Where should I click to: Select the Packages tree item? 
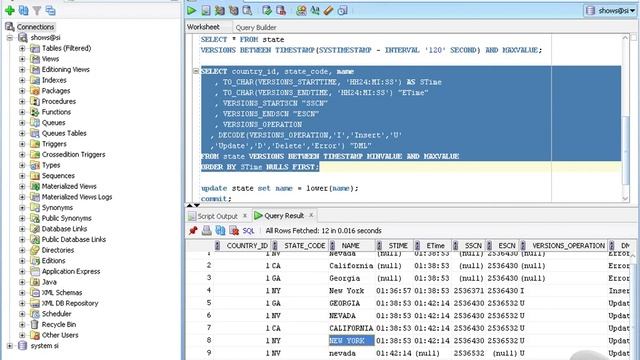(x=56, y=91)
